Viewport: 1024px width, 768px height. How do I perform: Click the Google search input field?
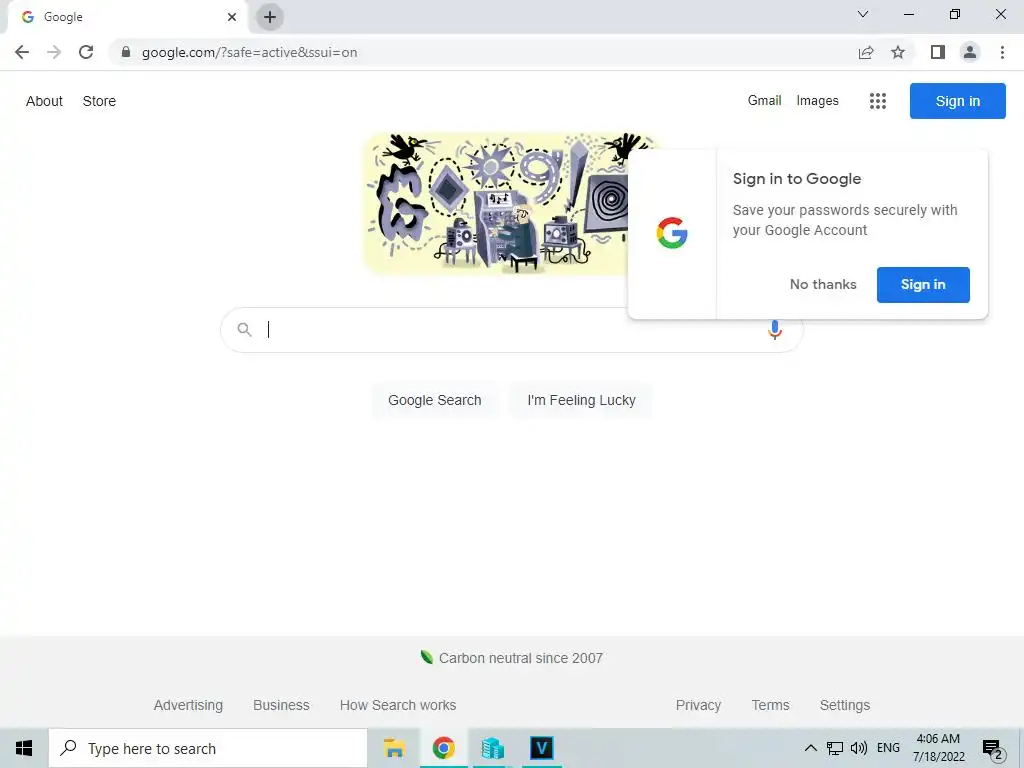point(511,330)
